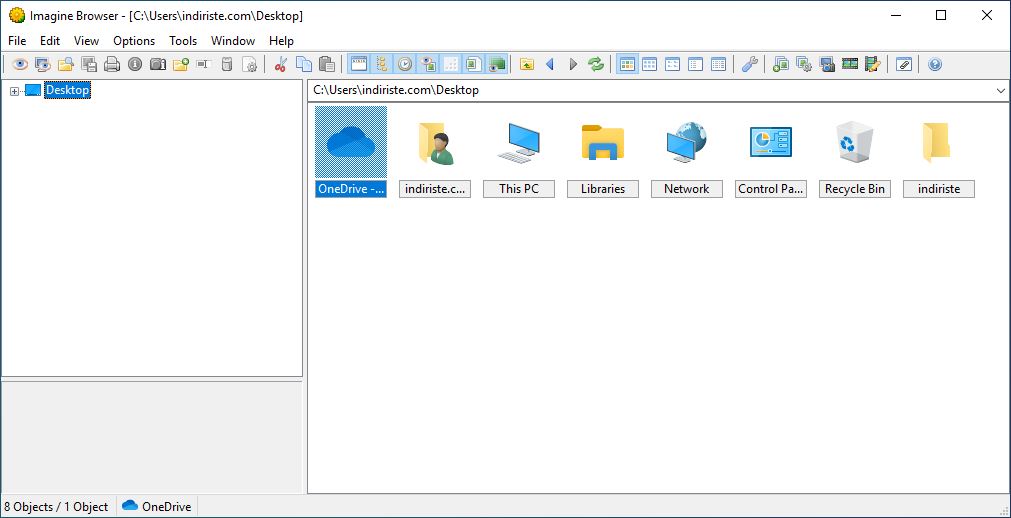
Task: Open file information with the i icon
Action: click(135, 64)
